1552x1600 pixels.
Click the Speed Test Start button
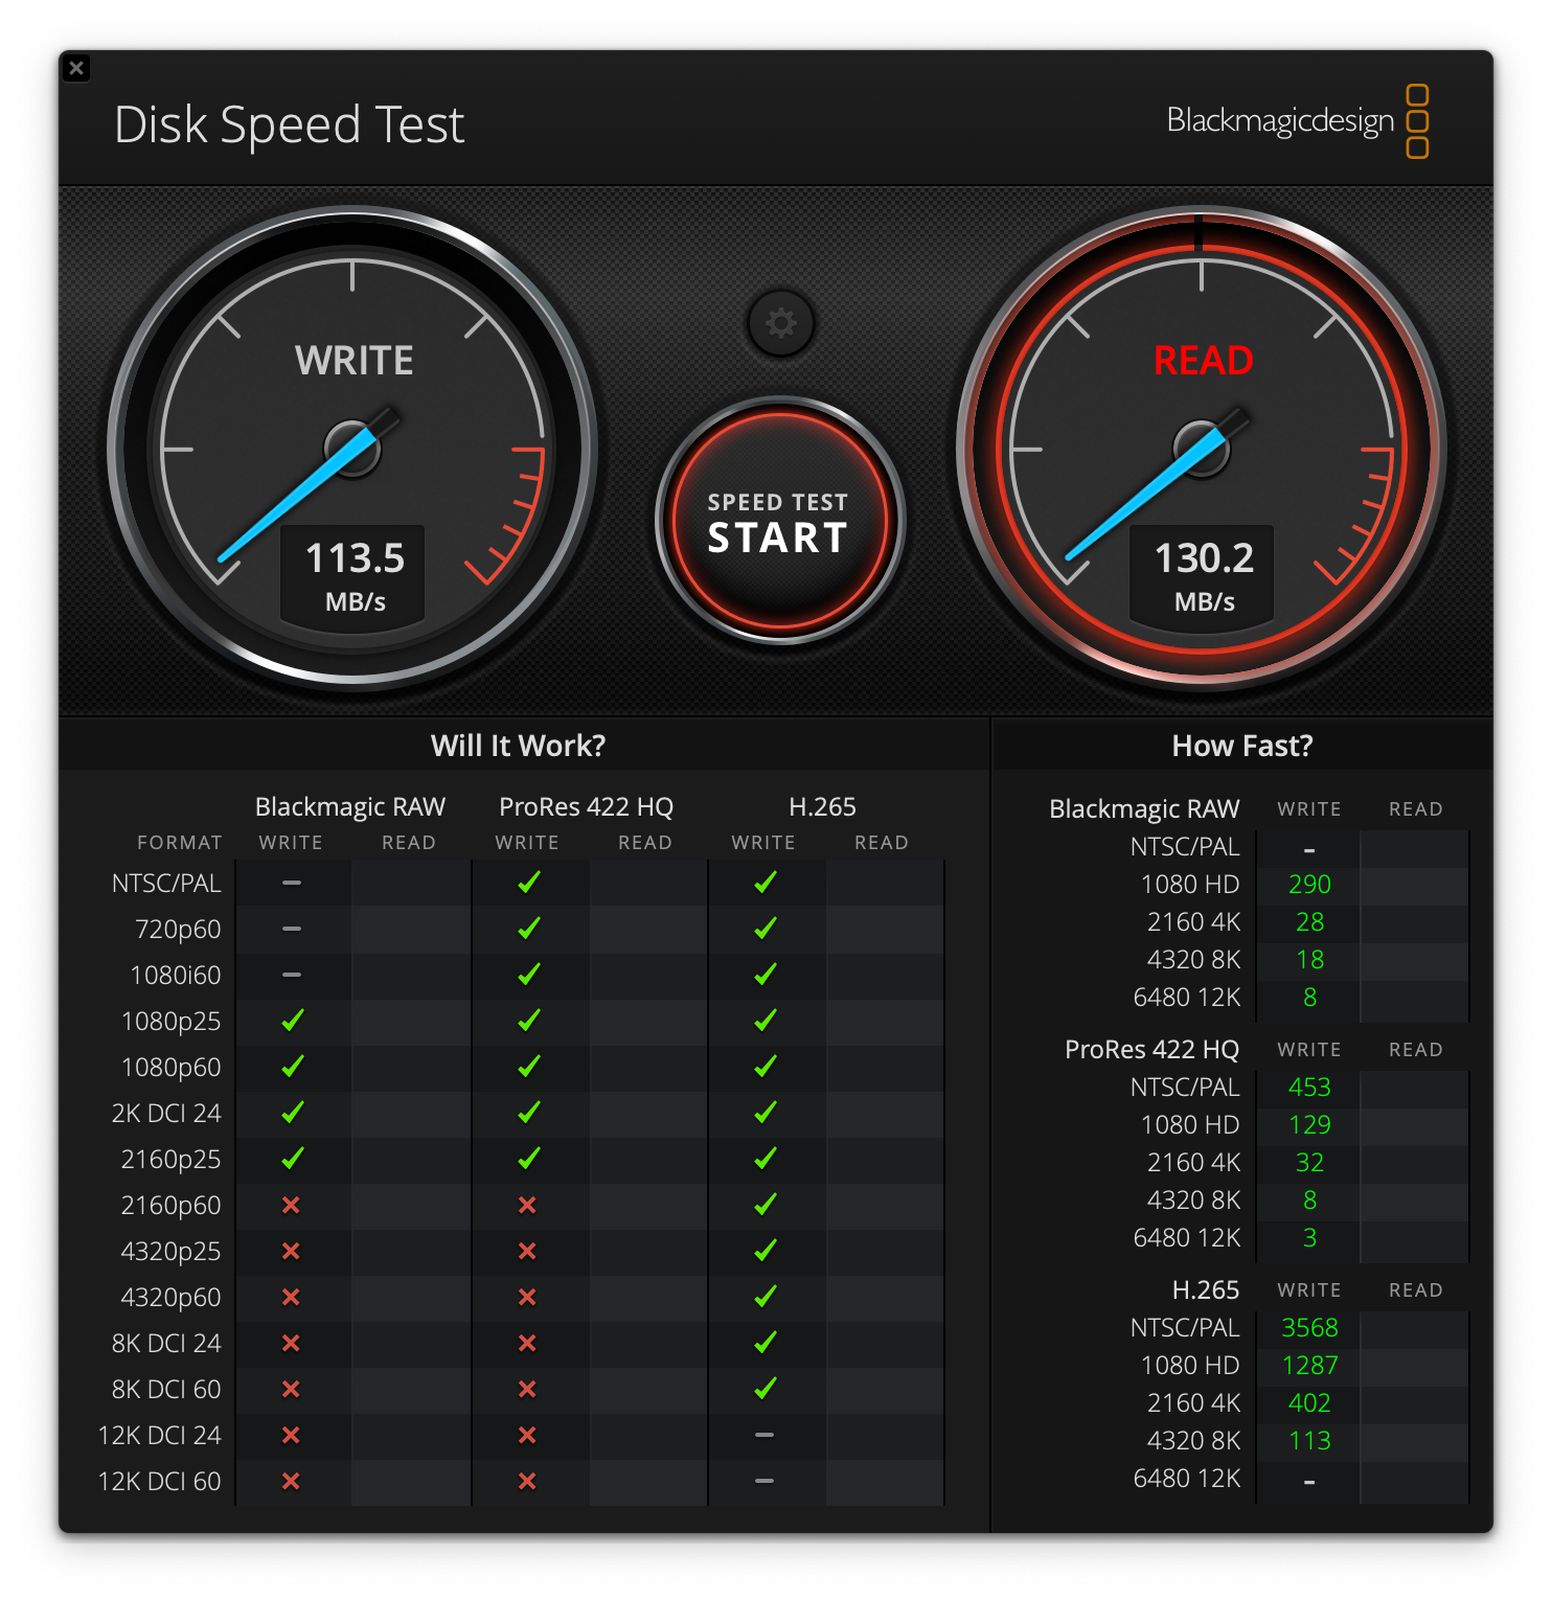click(x=780, y=521)
